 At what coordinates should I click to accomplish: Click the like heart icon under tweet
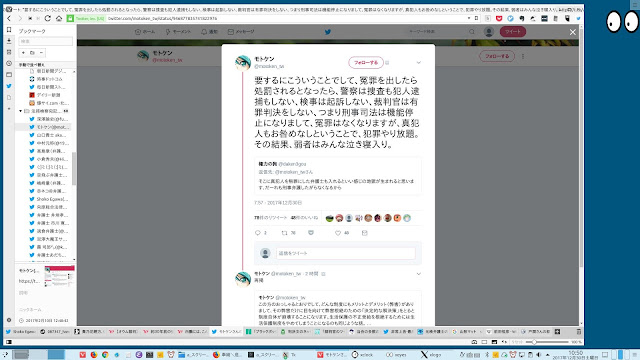[338, 233]
